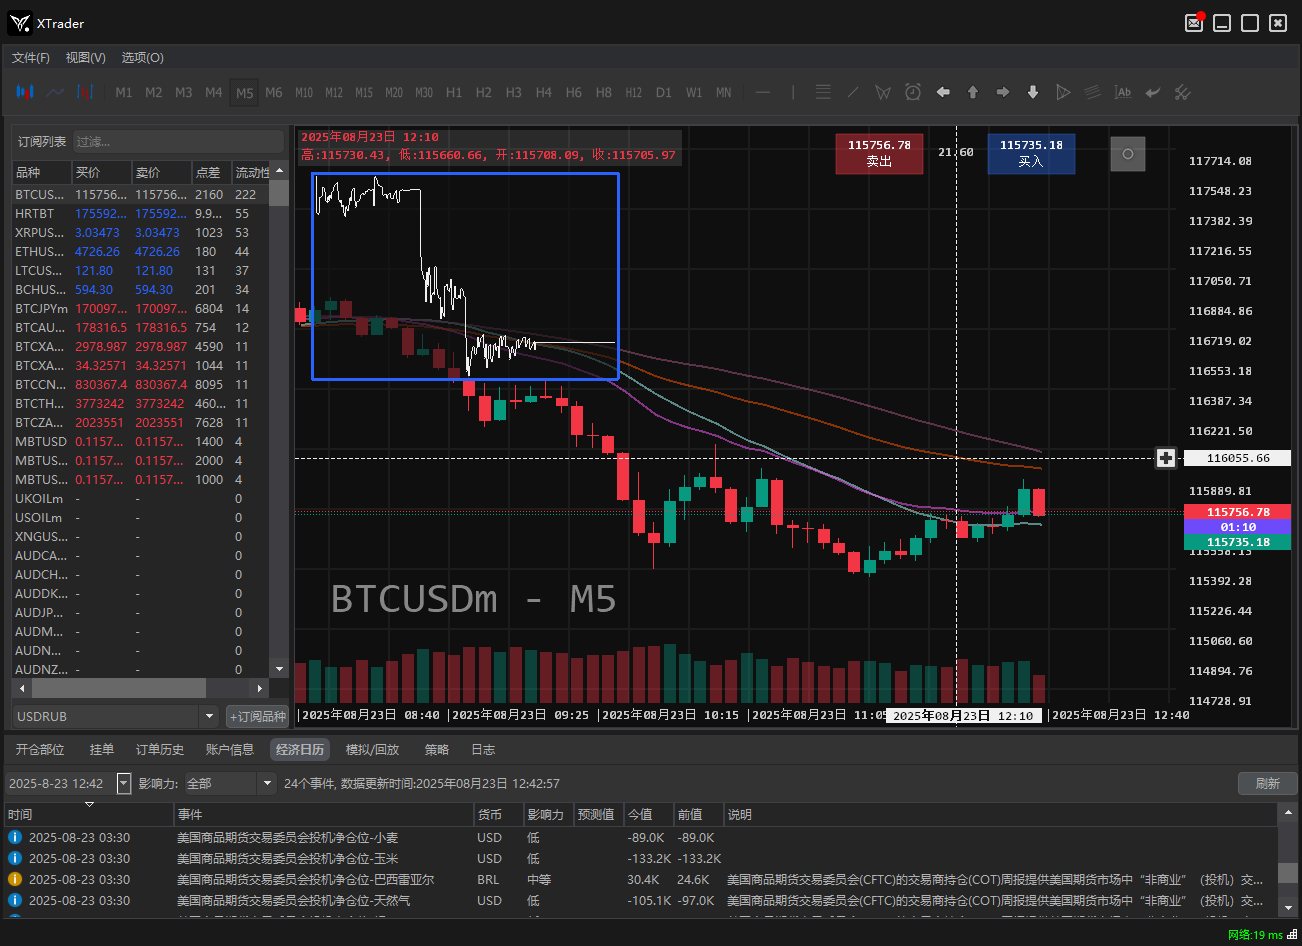This screenshot has width=1302, height=946.
Task: Open the 影响力 impact filter dropdown
Action: click(x=267, y=784)
